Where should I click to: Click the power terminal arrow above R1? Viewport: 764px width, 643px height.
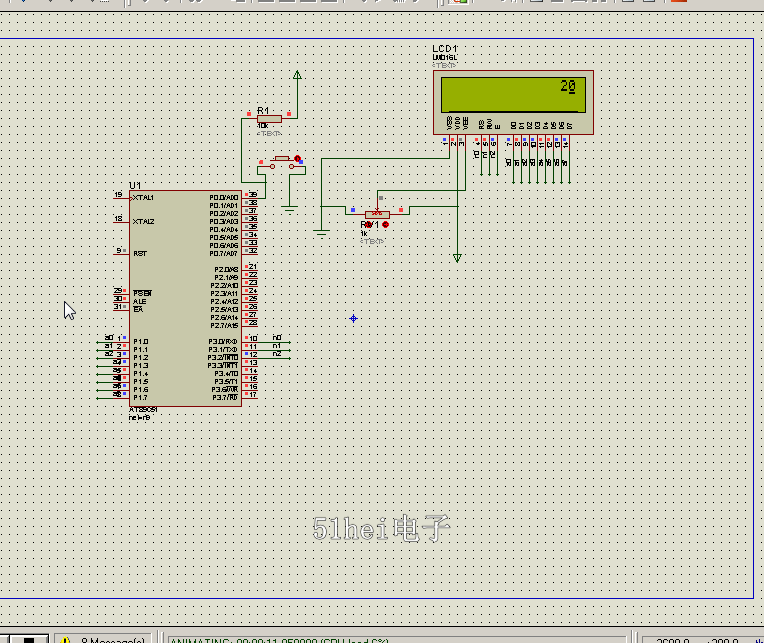click(x=297, y=75)
